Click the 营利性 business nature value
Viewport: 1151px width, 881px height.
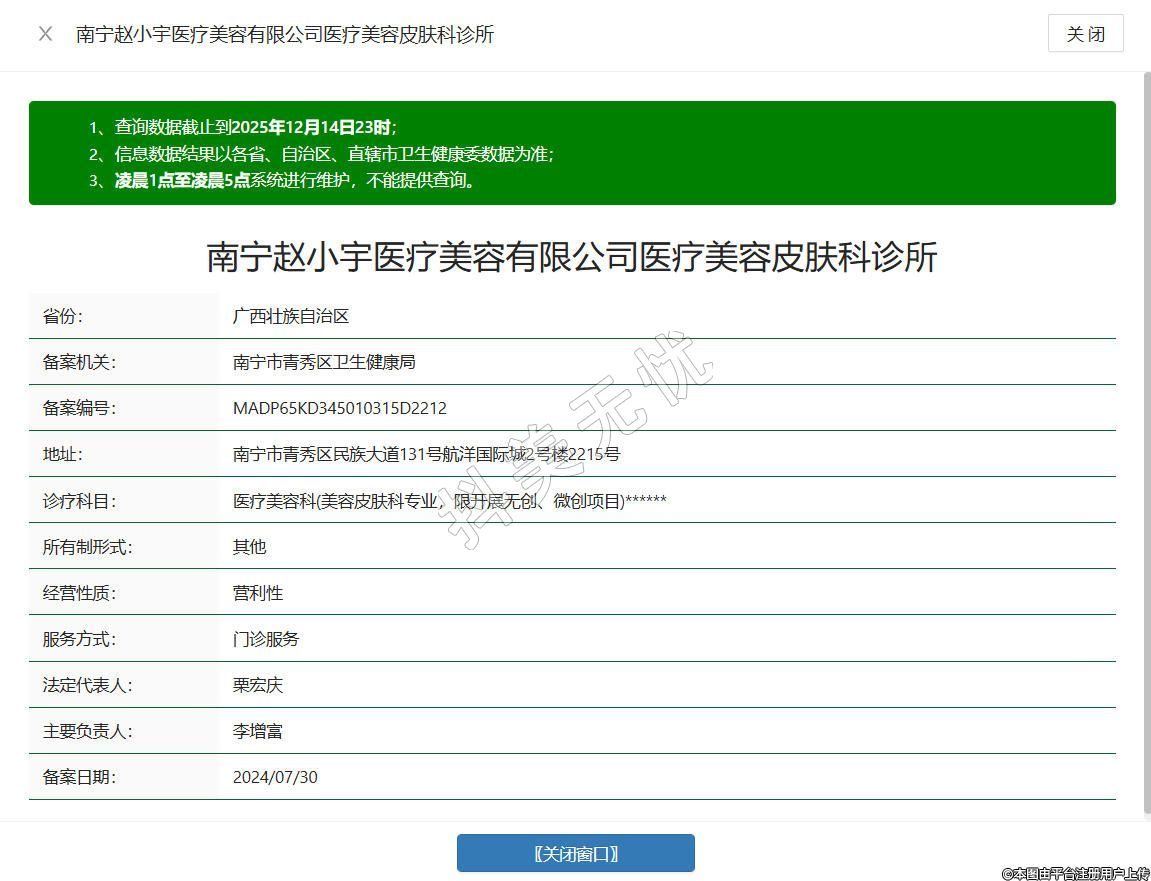pyautogui.click(x=258, y=592)
